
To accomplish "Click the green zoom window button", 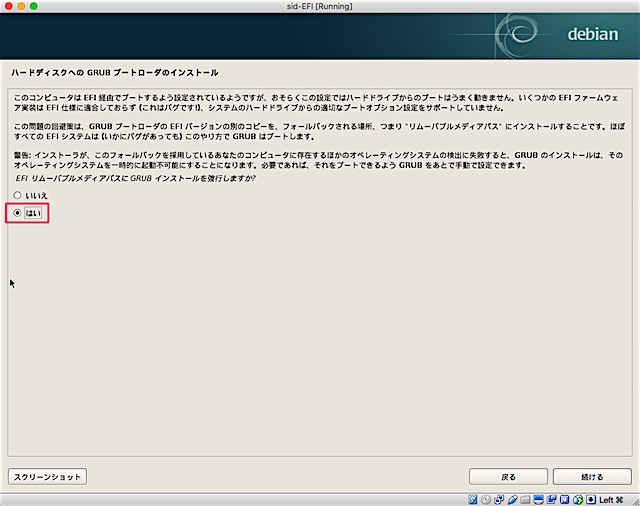I will [34, 6].
